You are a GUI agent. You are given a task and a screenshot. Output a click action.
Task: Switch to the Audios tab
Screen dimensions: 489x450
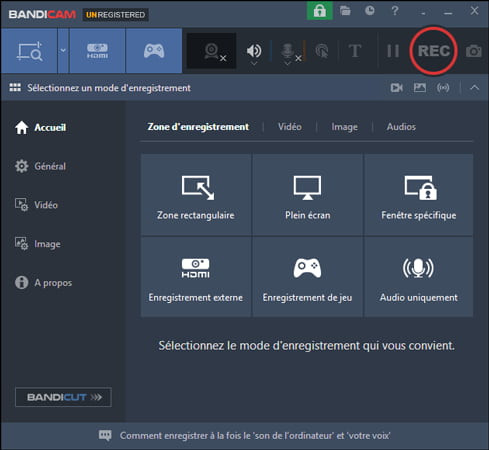point(401,127)
